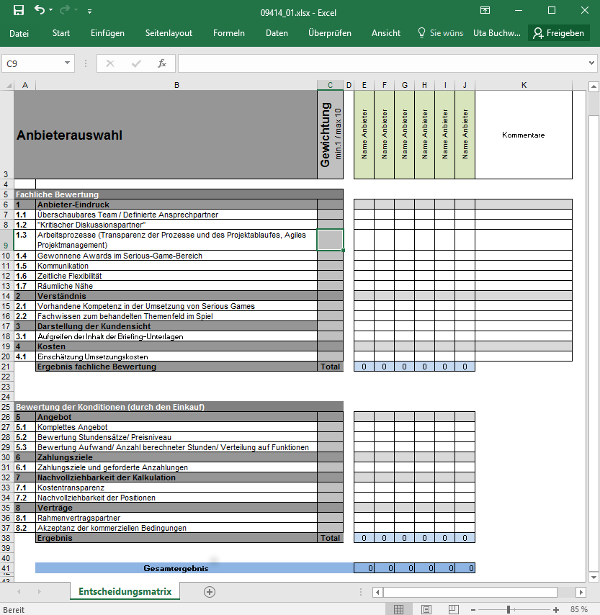Click the Kommentare header cell
This screenshot has width=600, height=615.
click(524, 135)
